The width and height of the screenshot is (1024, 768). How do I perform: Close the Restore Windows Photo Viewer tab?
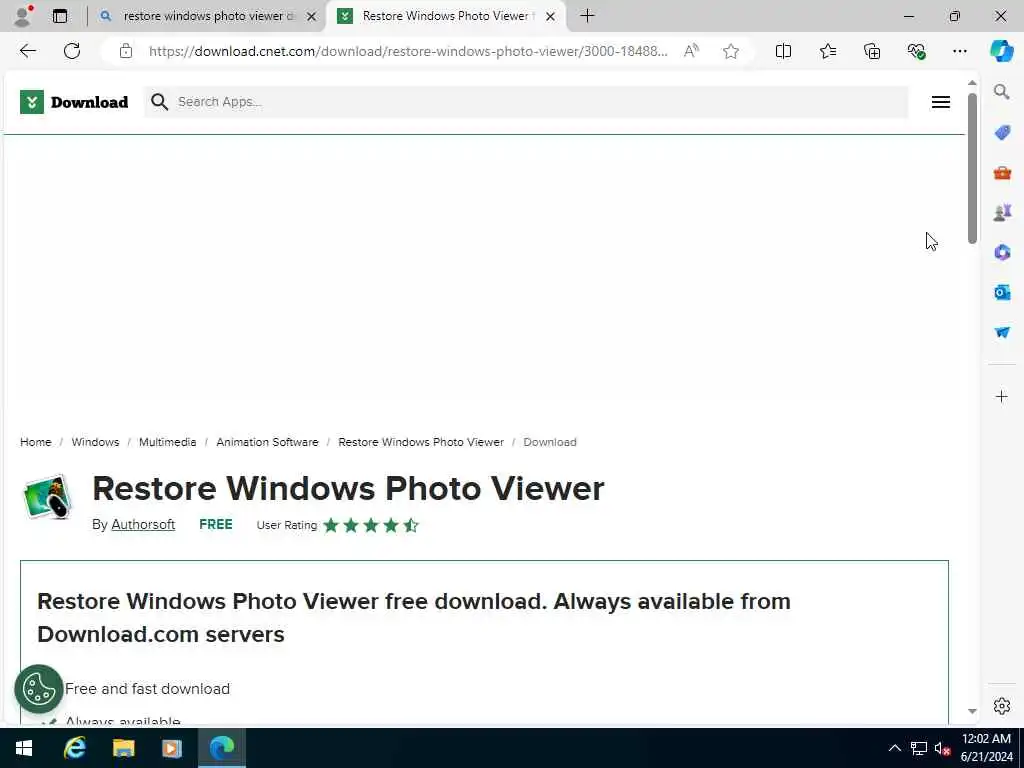[551, 16]
